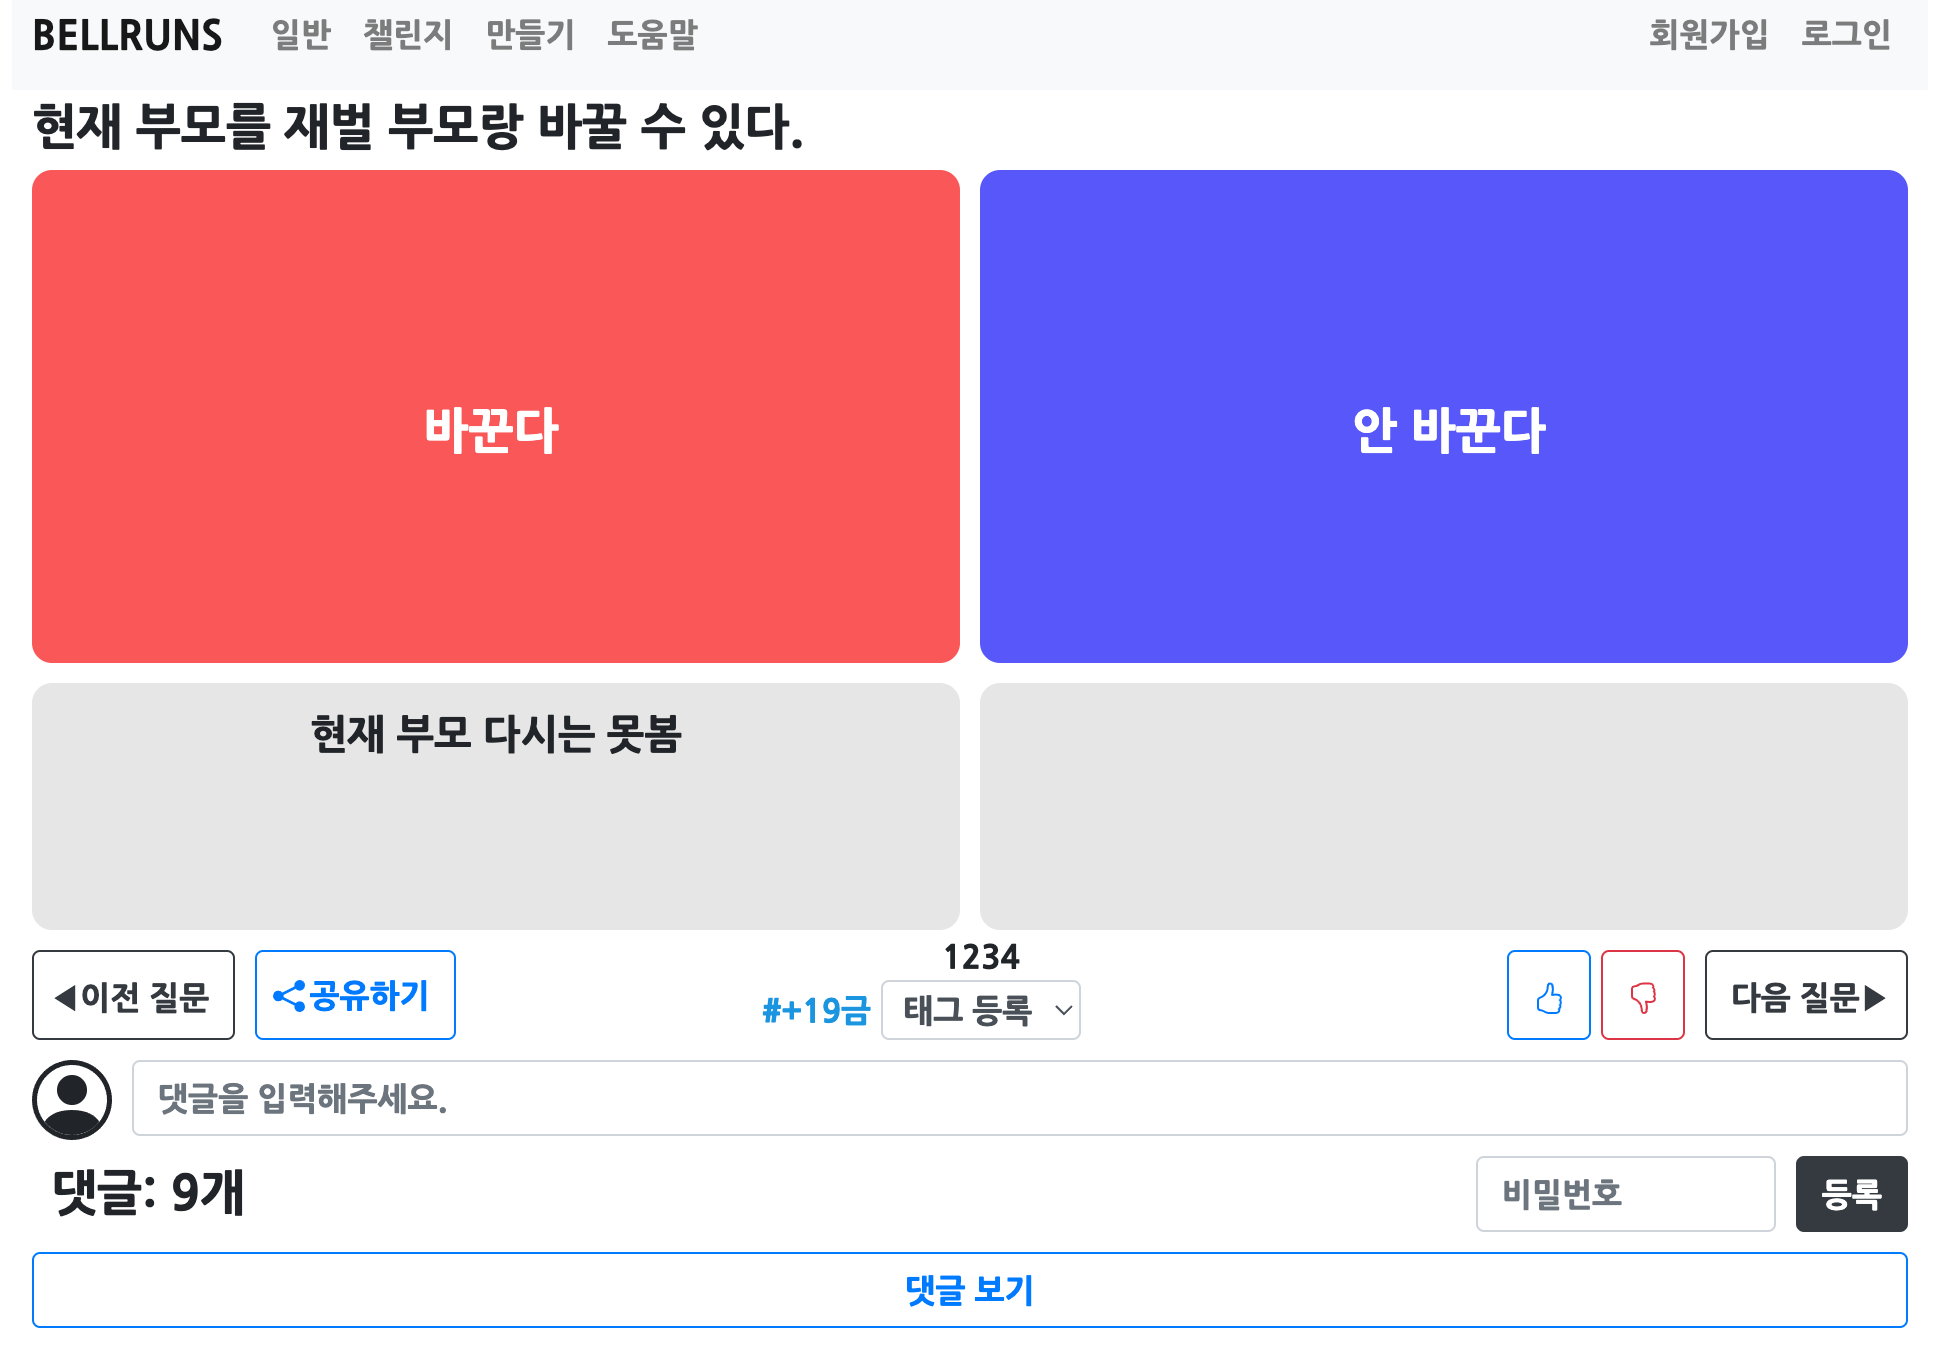Click the #+19금 tag link

[x=817, y=1010]
